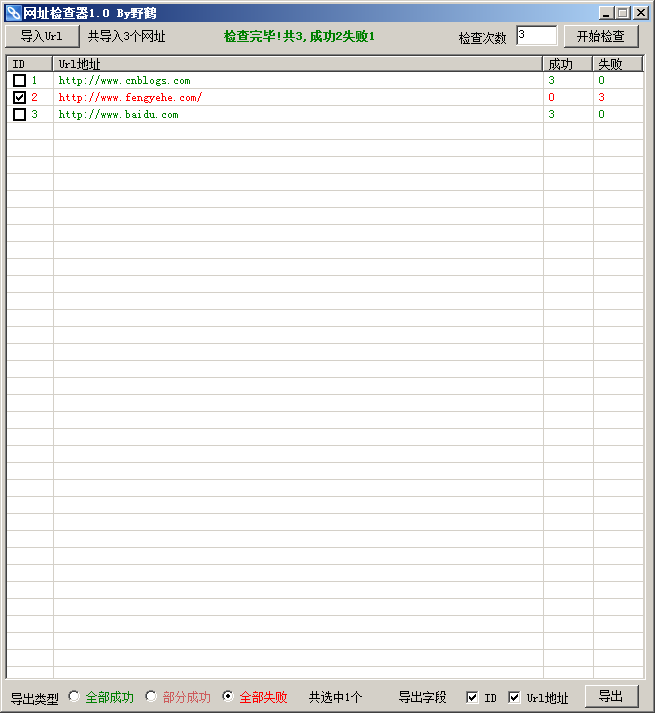Click the failure count 0 for baidu

click(x=601, y=114)
